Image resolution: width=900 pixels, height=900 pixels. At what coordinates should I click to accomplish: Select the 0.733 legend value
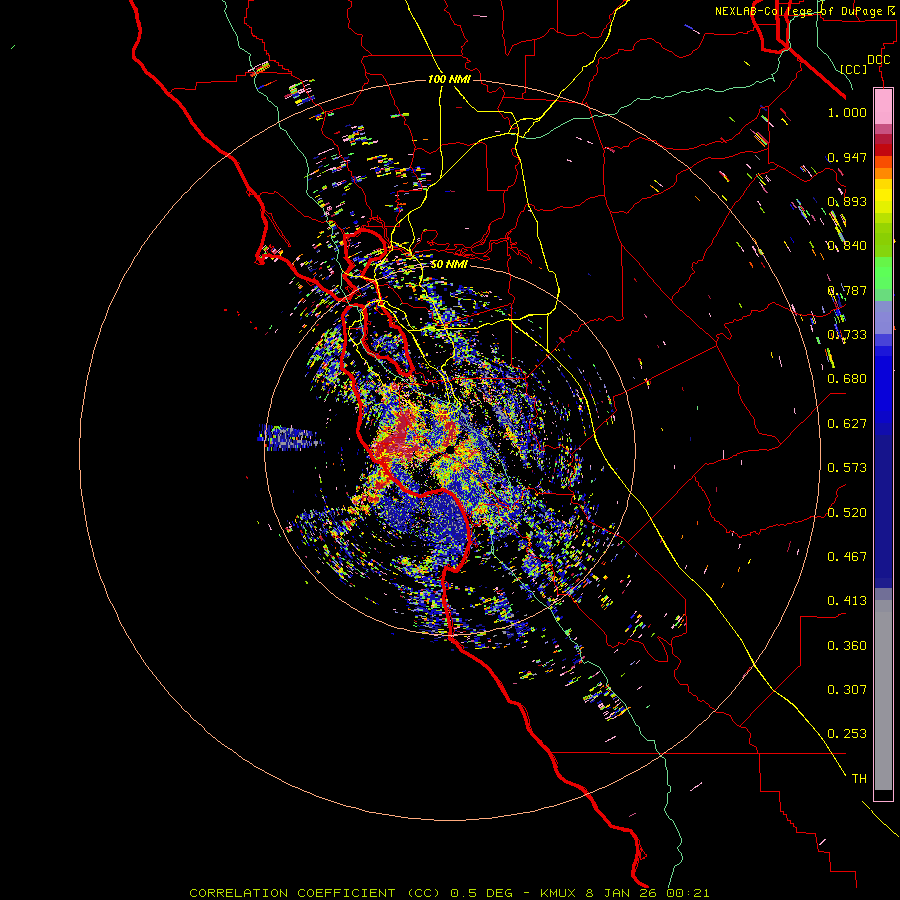(x=847, y=335)
